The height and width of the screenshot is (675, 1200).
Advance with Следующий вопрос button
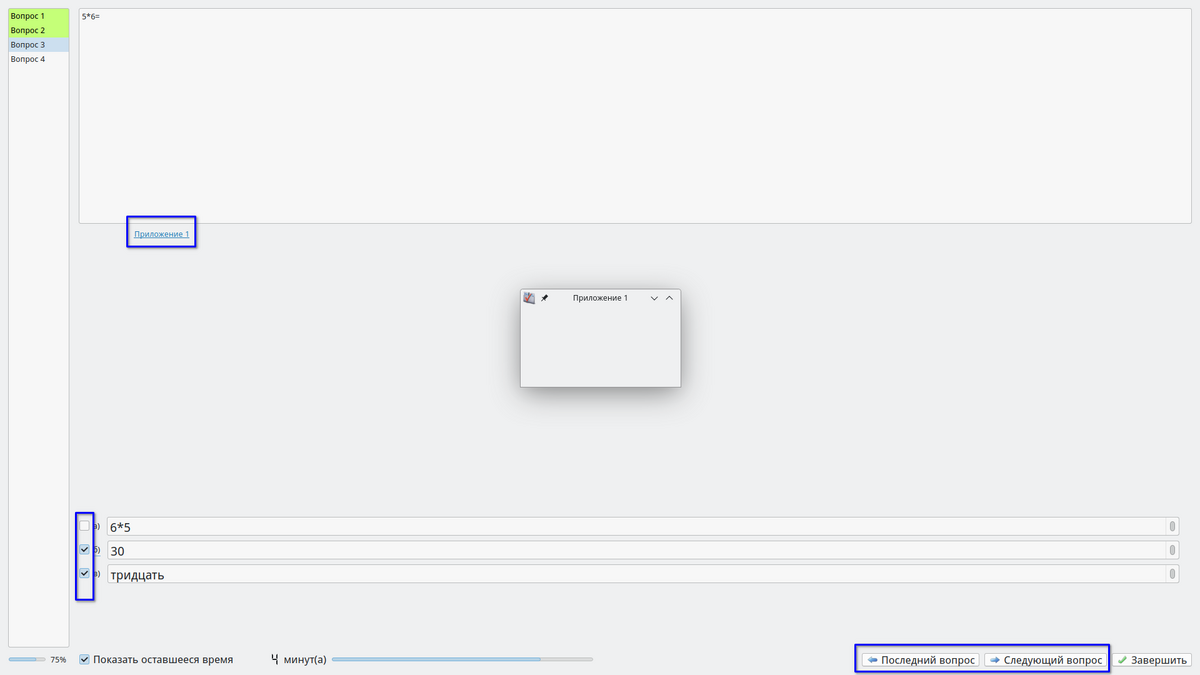[1046, 660]
